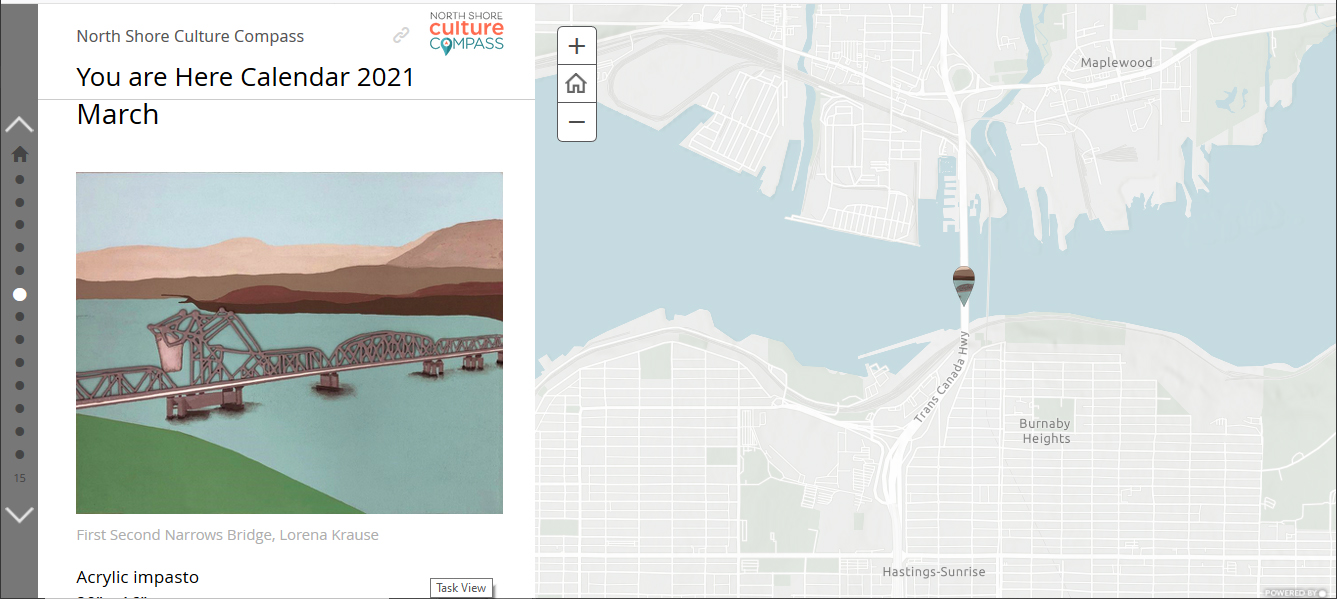Click the Task View tooltip
This screenshot has height=599, width=1337.
tap(461, 588)
